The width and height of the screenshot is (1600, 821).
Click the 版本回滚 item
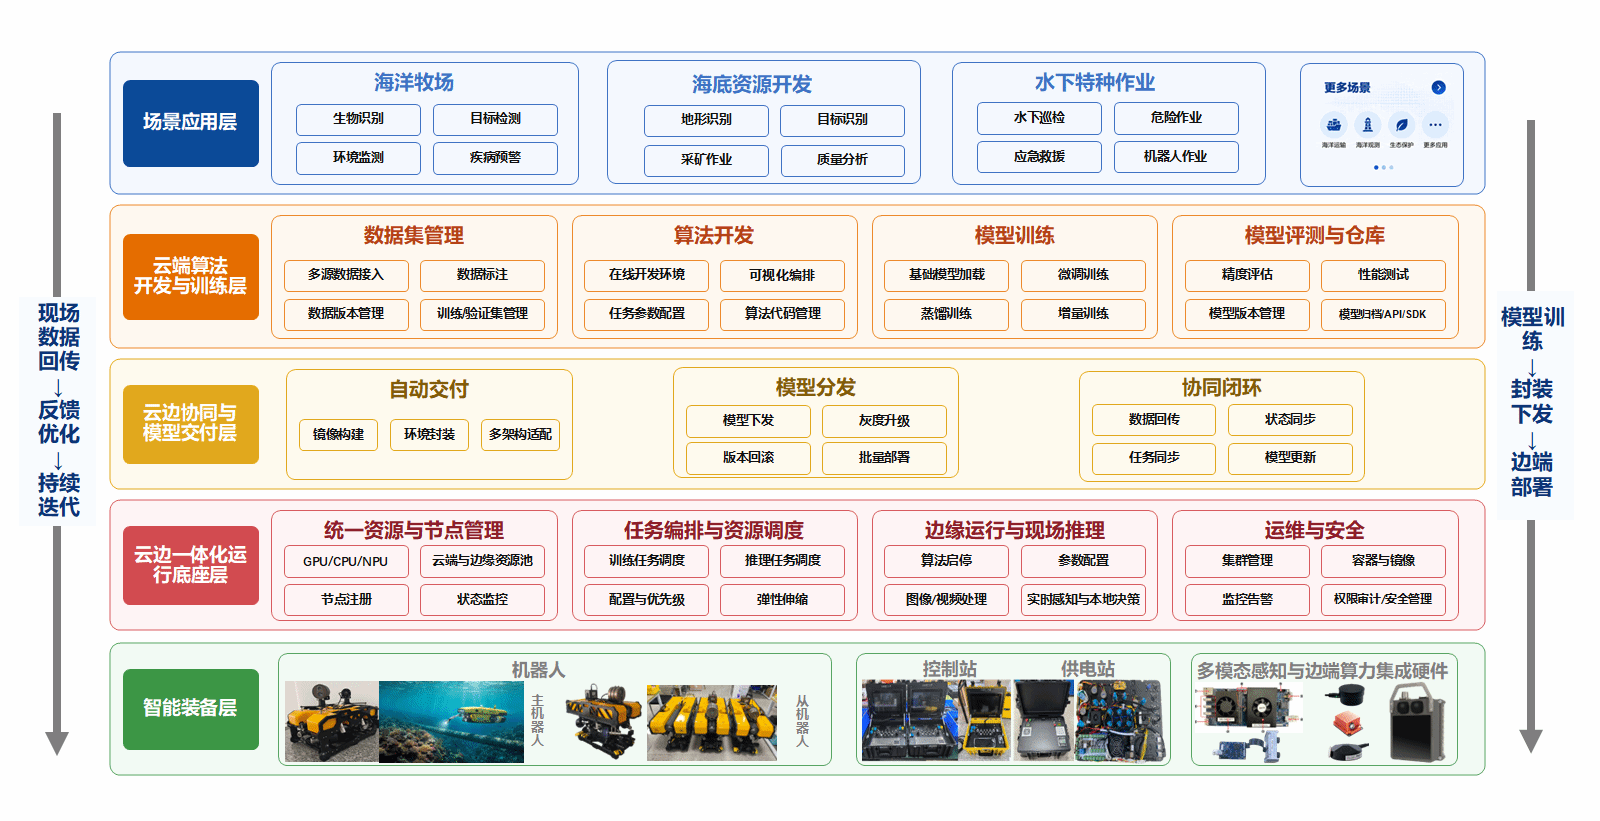click(748, 458)
